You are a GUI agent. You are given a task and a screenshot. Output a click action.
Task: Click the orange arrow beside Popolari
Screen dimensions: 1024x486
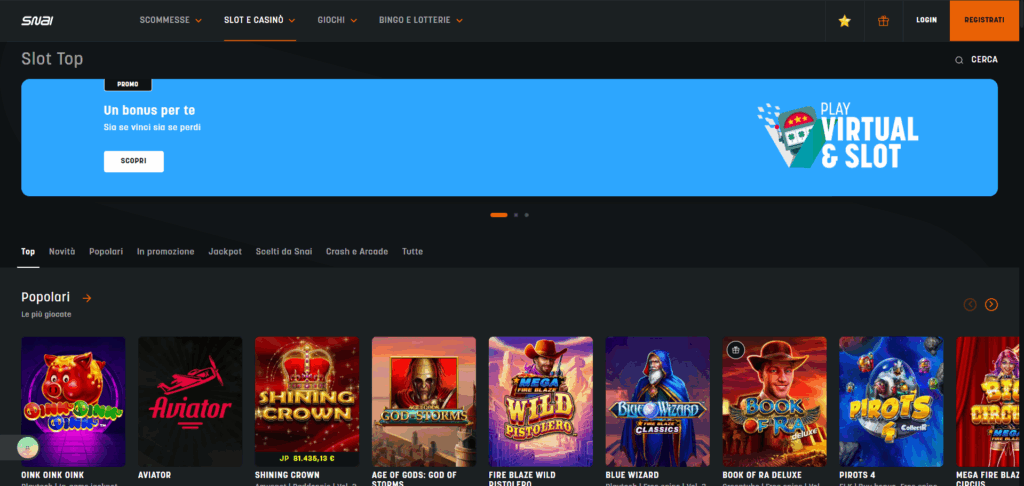88,298
